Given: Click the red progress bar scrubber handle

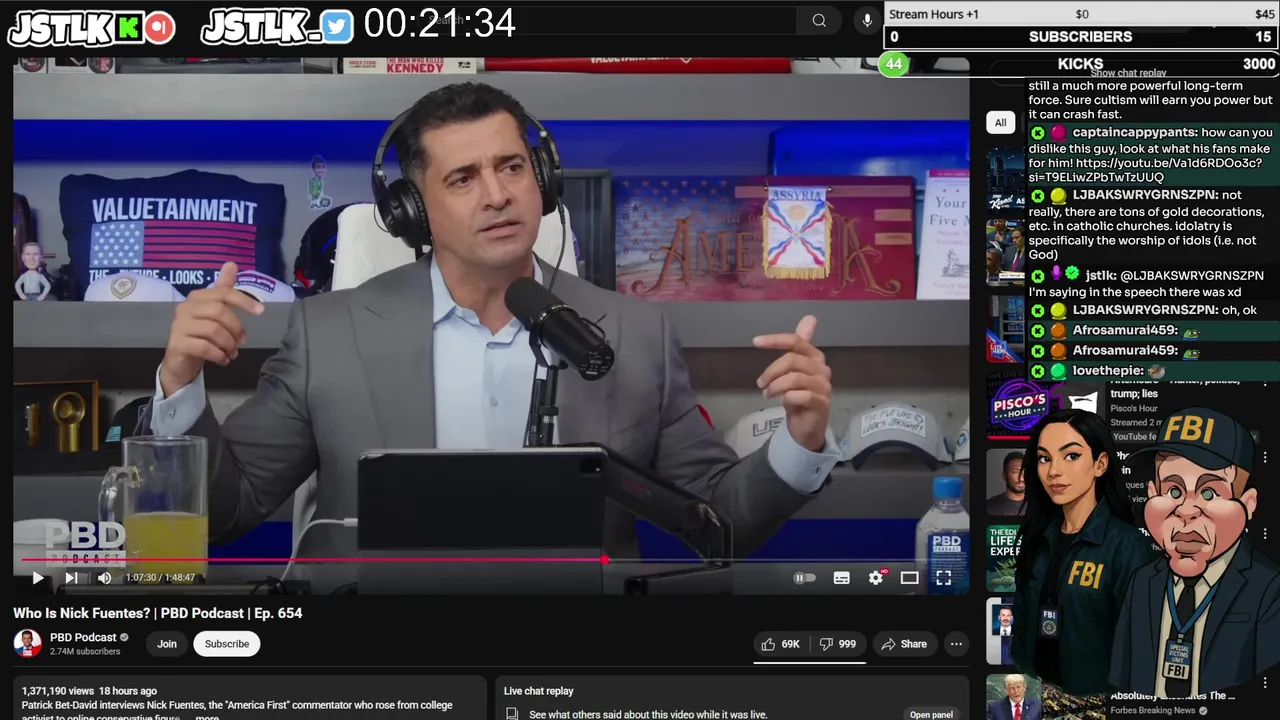Looking at the screenshot, I should (605, 560).
